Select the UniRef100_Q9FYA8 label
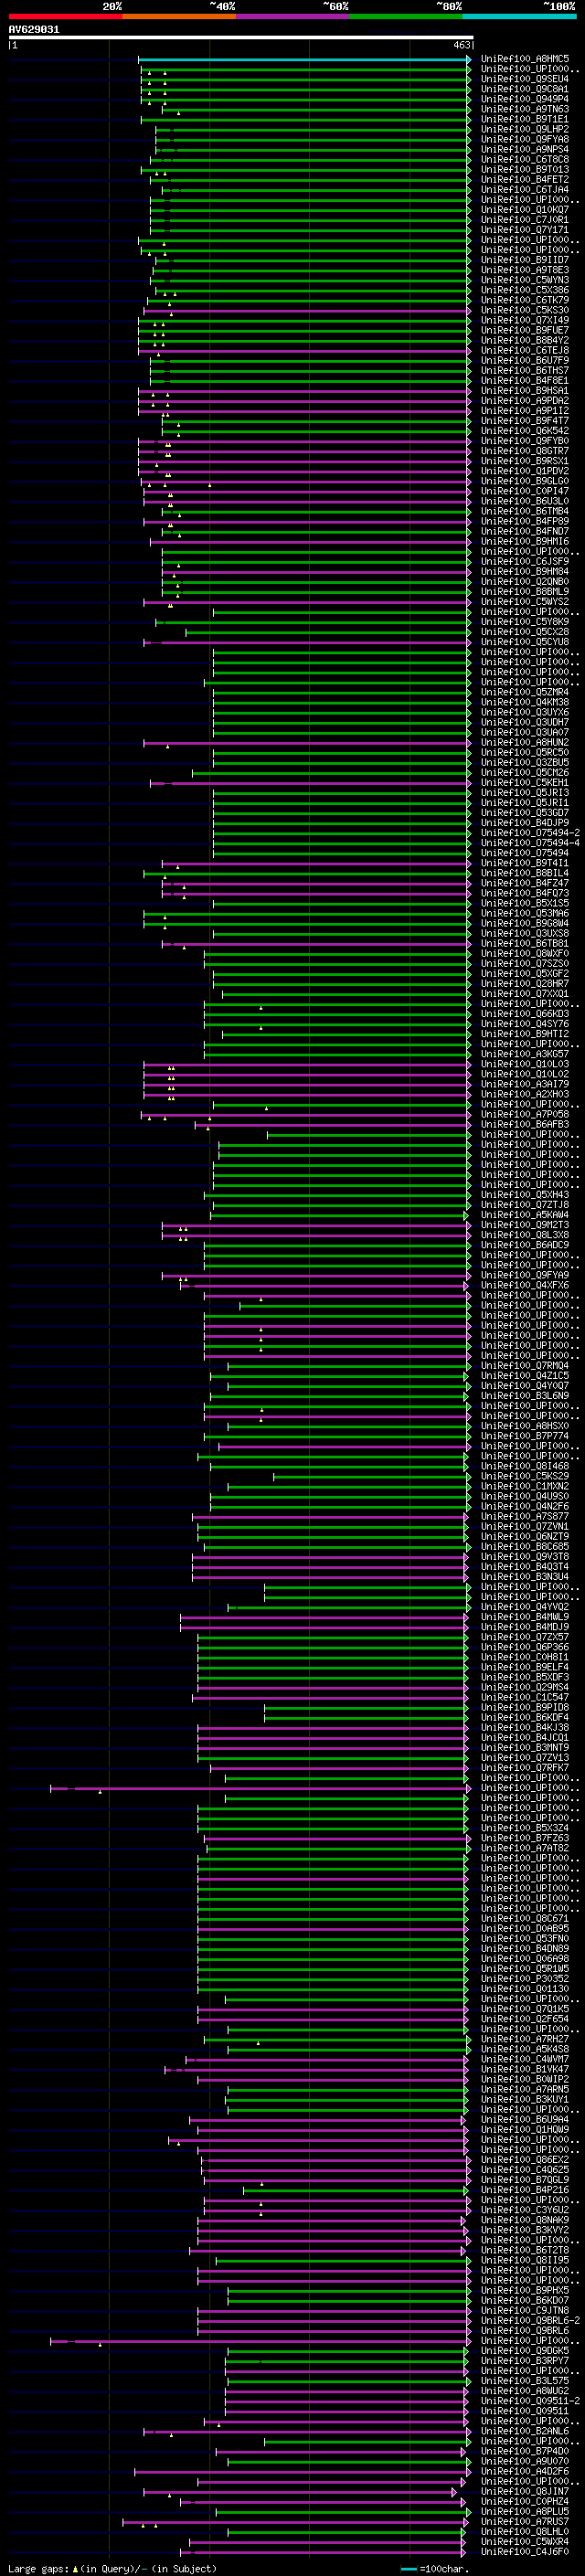 (x=525, y=139)
